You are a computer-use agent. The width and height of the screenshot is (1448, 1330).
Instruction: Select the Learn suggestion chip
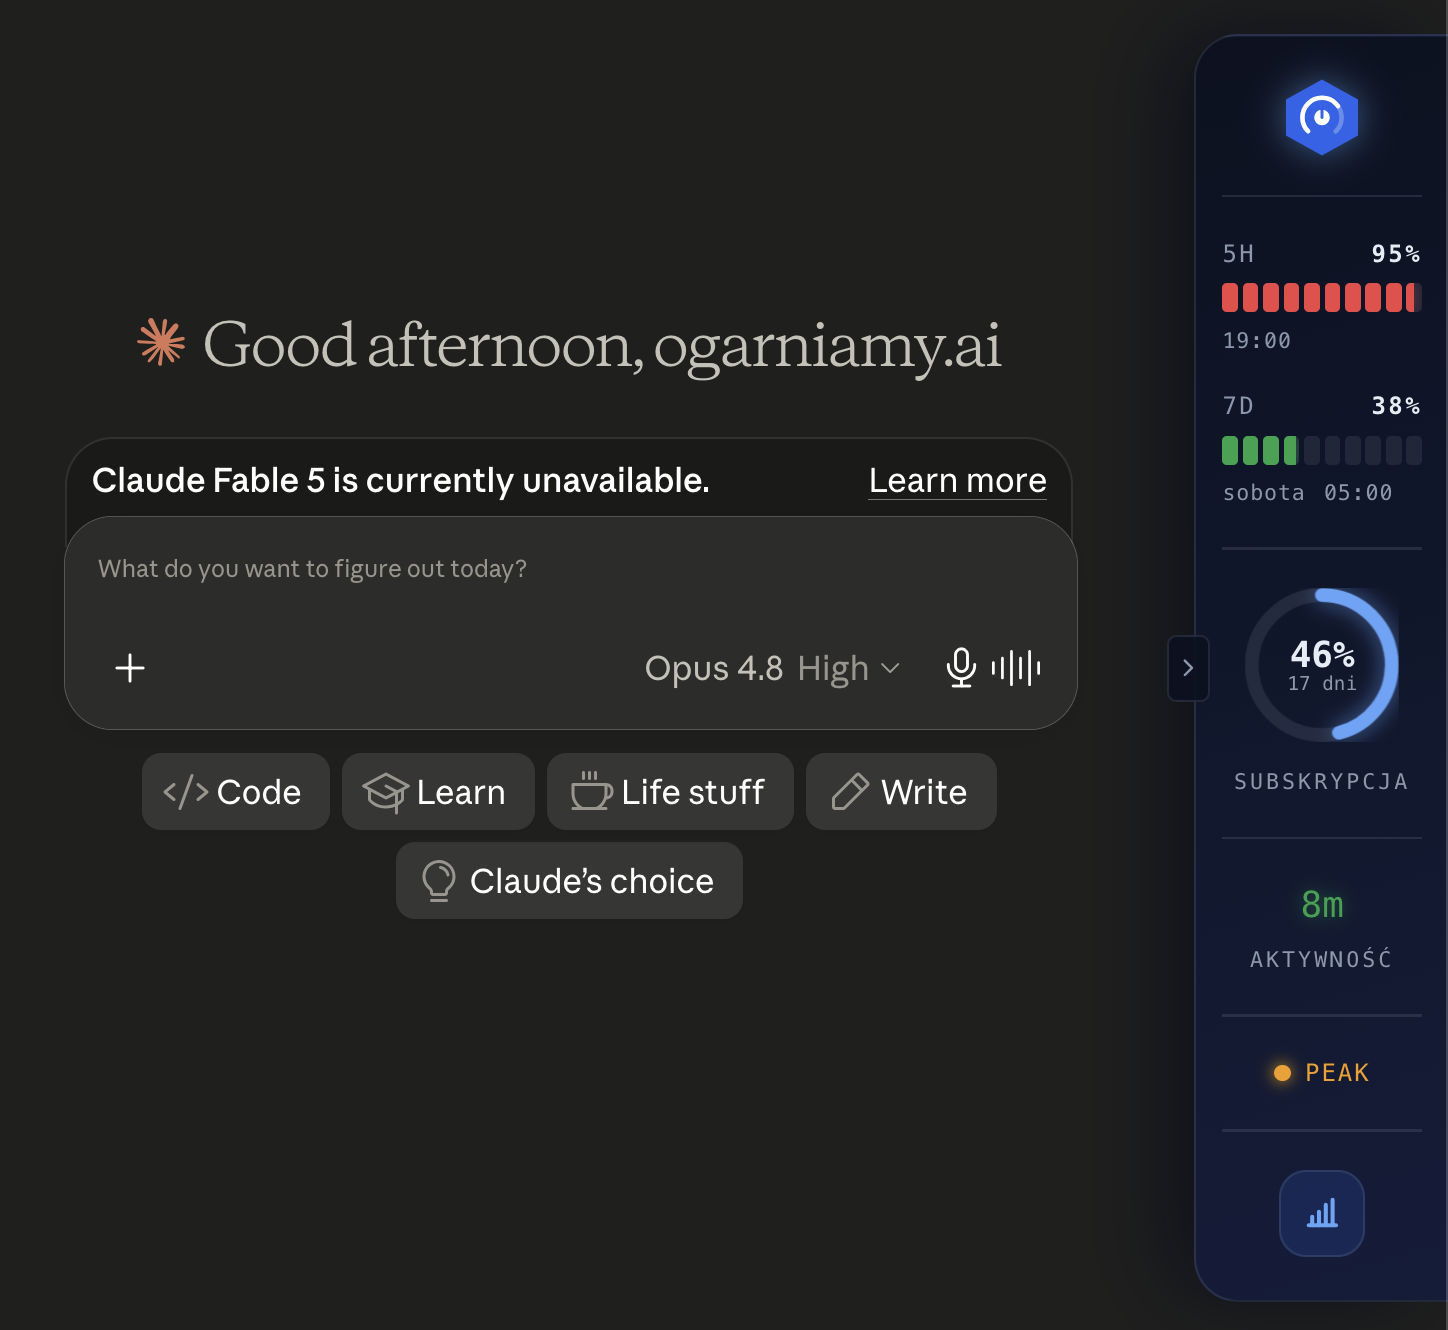tap(438, 792)
